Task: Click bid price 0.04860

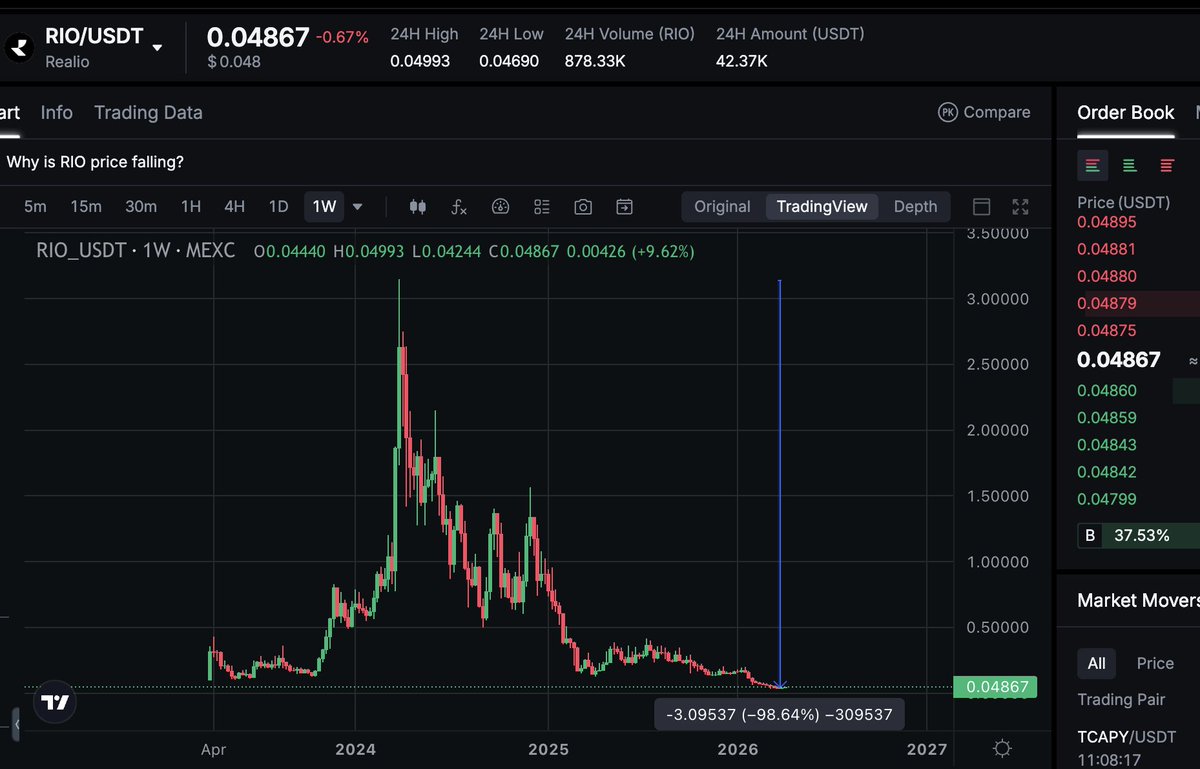Action: [1107, 391]
